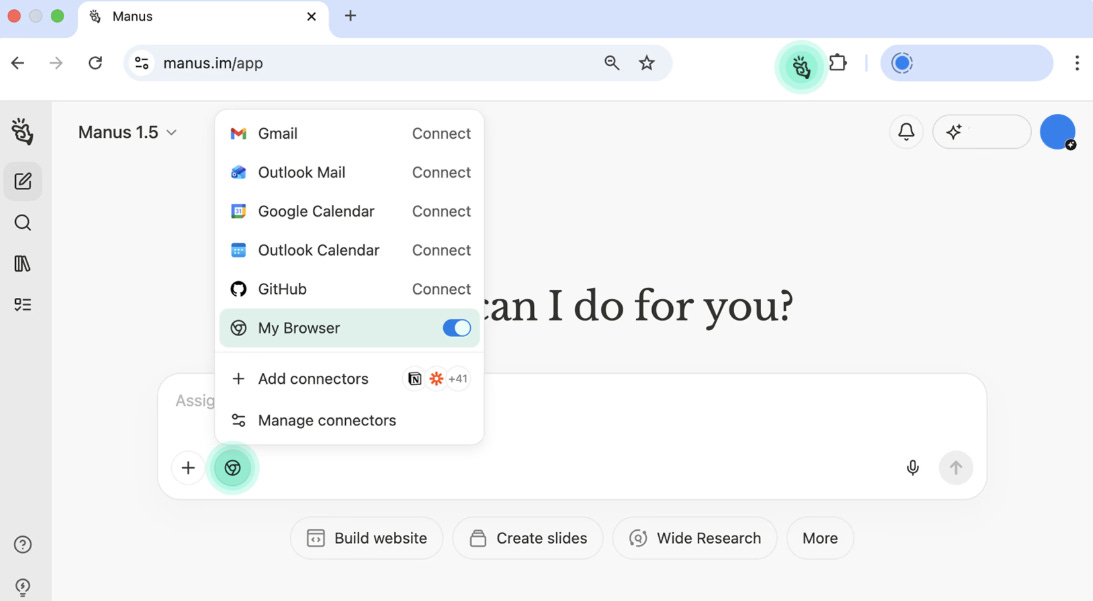Open the More options button
Screen dimensions: 1093x601
click(820, 538)
